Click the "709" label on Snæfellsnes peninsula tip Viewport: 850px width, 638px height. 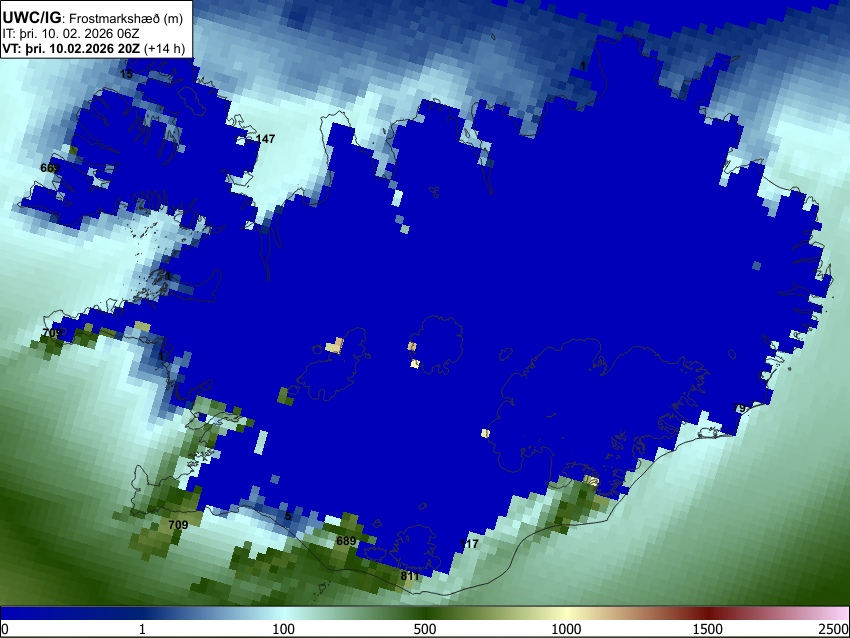pyautogui.click(x=52, y=333)
